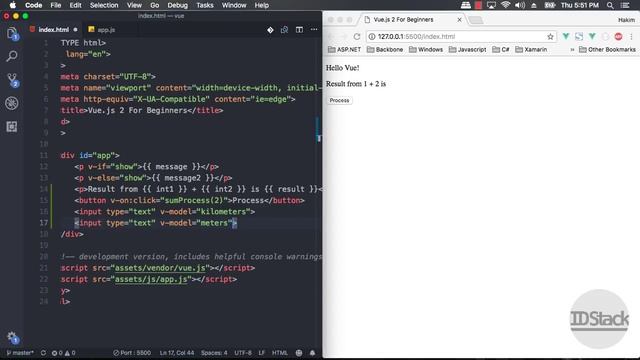
Task: Click the errors and warnings status bar item
Action: (64, 353)
